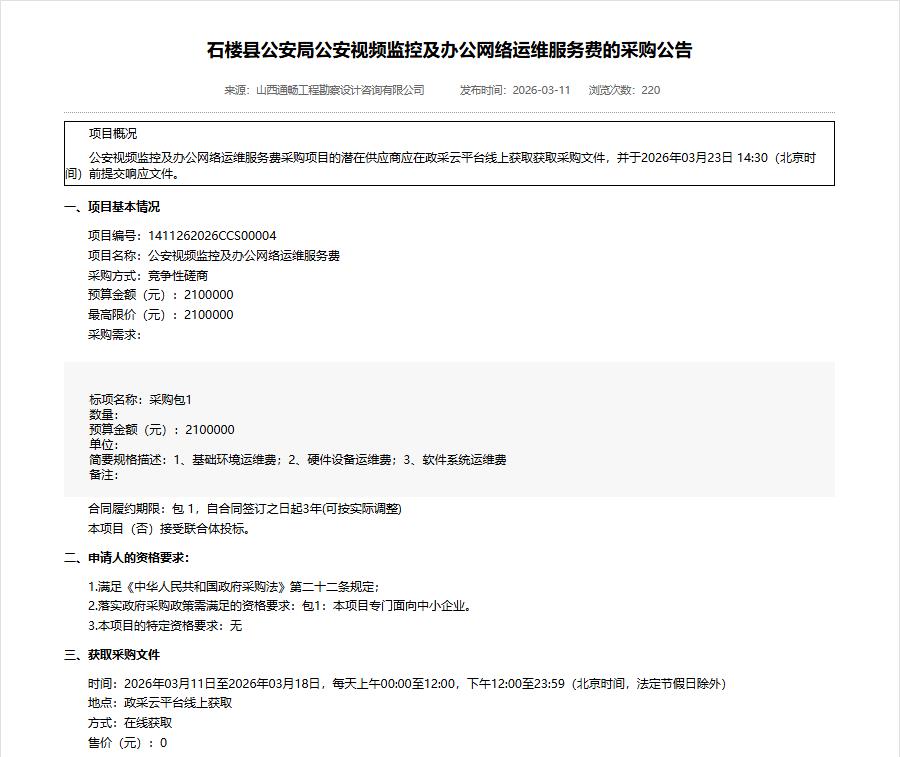Click the 最高限价 2100000 line
Viewport: 900px width, 757px height.
tap(161, 315)
